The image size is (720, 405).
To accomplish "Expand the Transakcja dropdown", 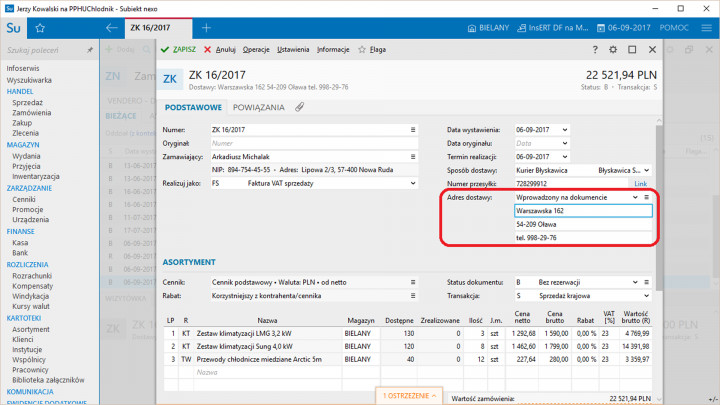I will 635,296.
